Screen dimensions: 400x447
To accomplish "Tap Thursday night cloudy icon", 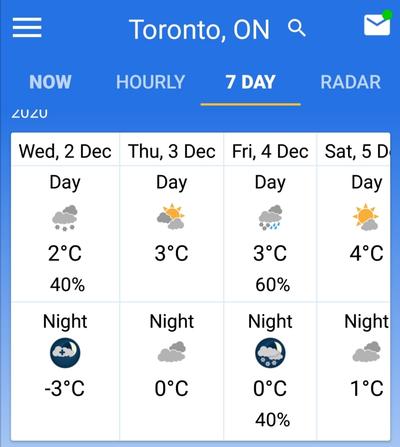I will tap(172, 352).
